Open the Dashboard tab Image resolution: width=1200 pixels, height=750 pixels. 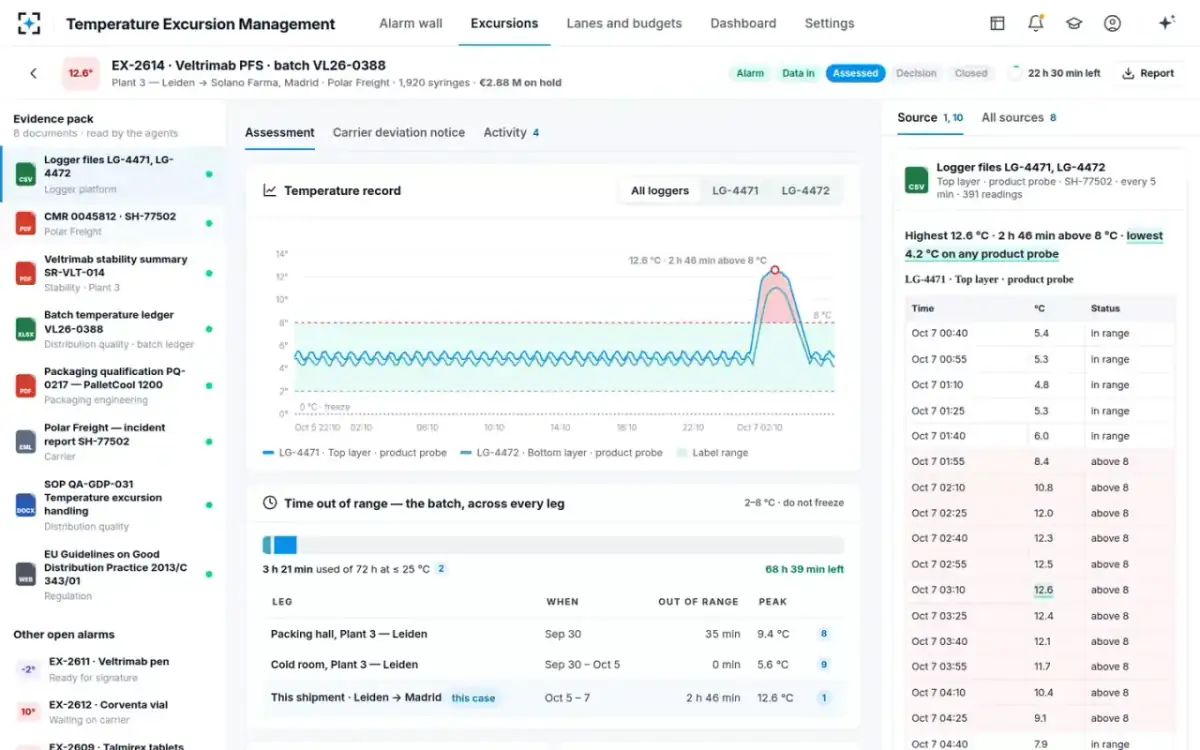pyautogui.click(x=743, y=23)
